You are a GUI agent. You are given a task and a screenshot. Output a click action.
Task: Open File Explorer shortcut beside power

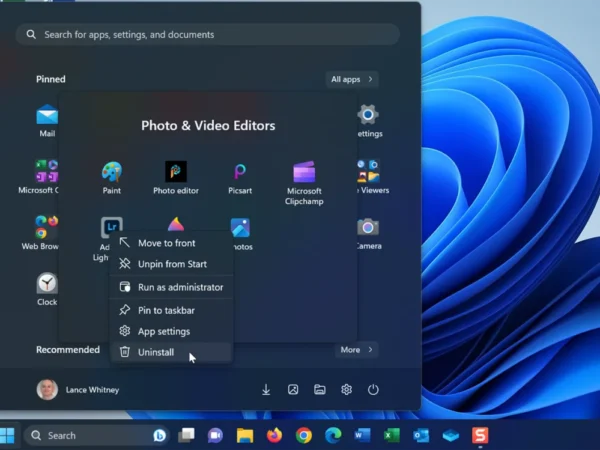(320, 390)
